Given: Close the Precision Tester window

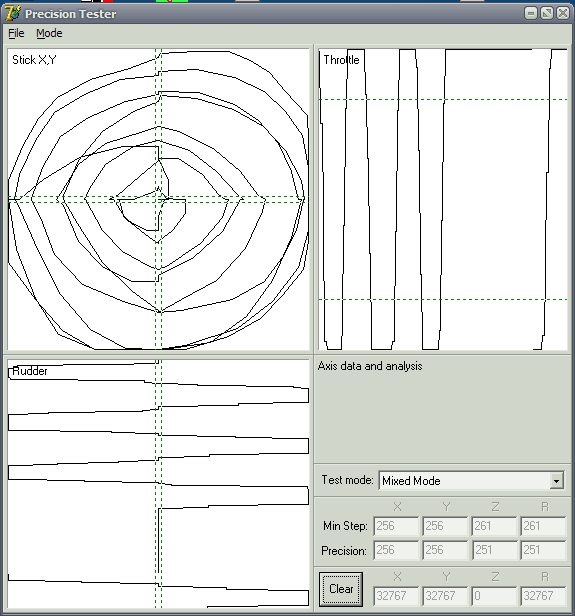Looking at the screenshot, I should pos(562,13).
